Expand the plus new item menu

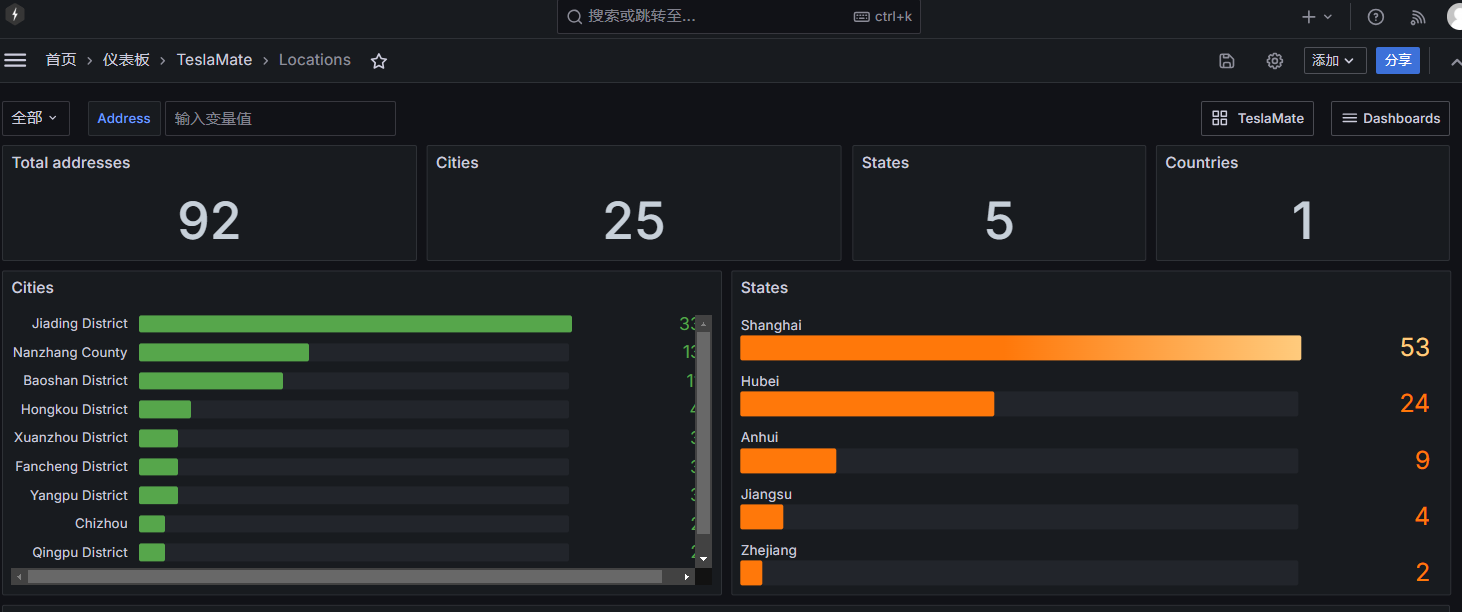tap(1317, 17)
